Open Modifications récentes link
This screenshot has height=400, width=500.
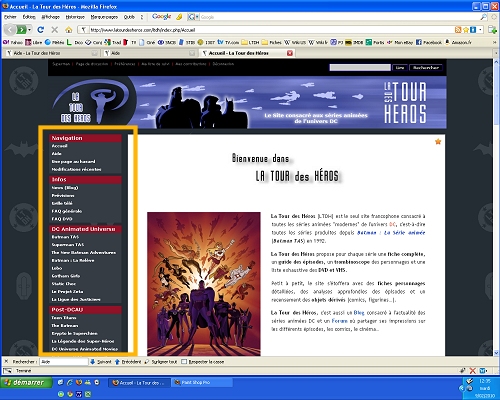[76, 169]
